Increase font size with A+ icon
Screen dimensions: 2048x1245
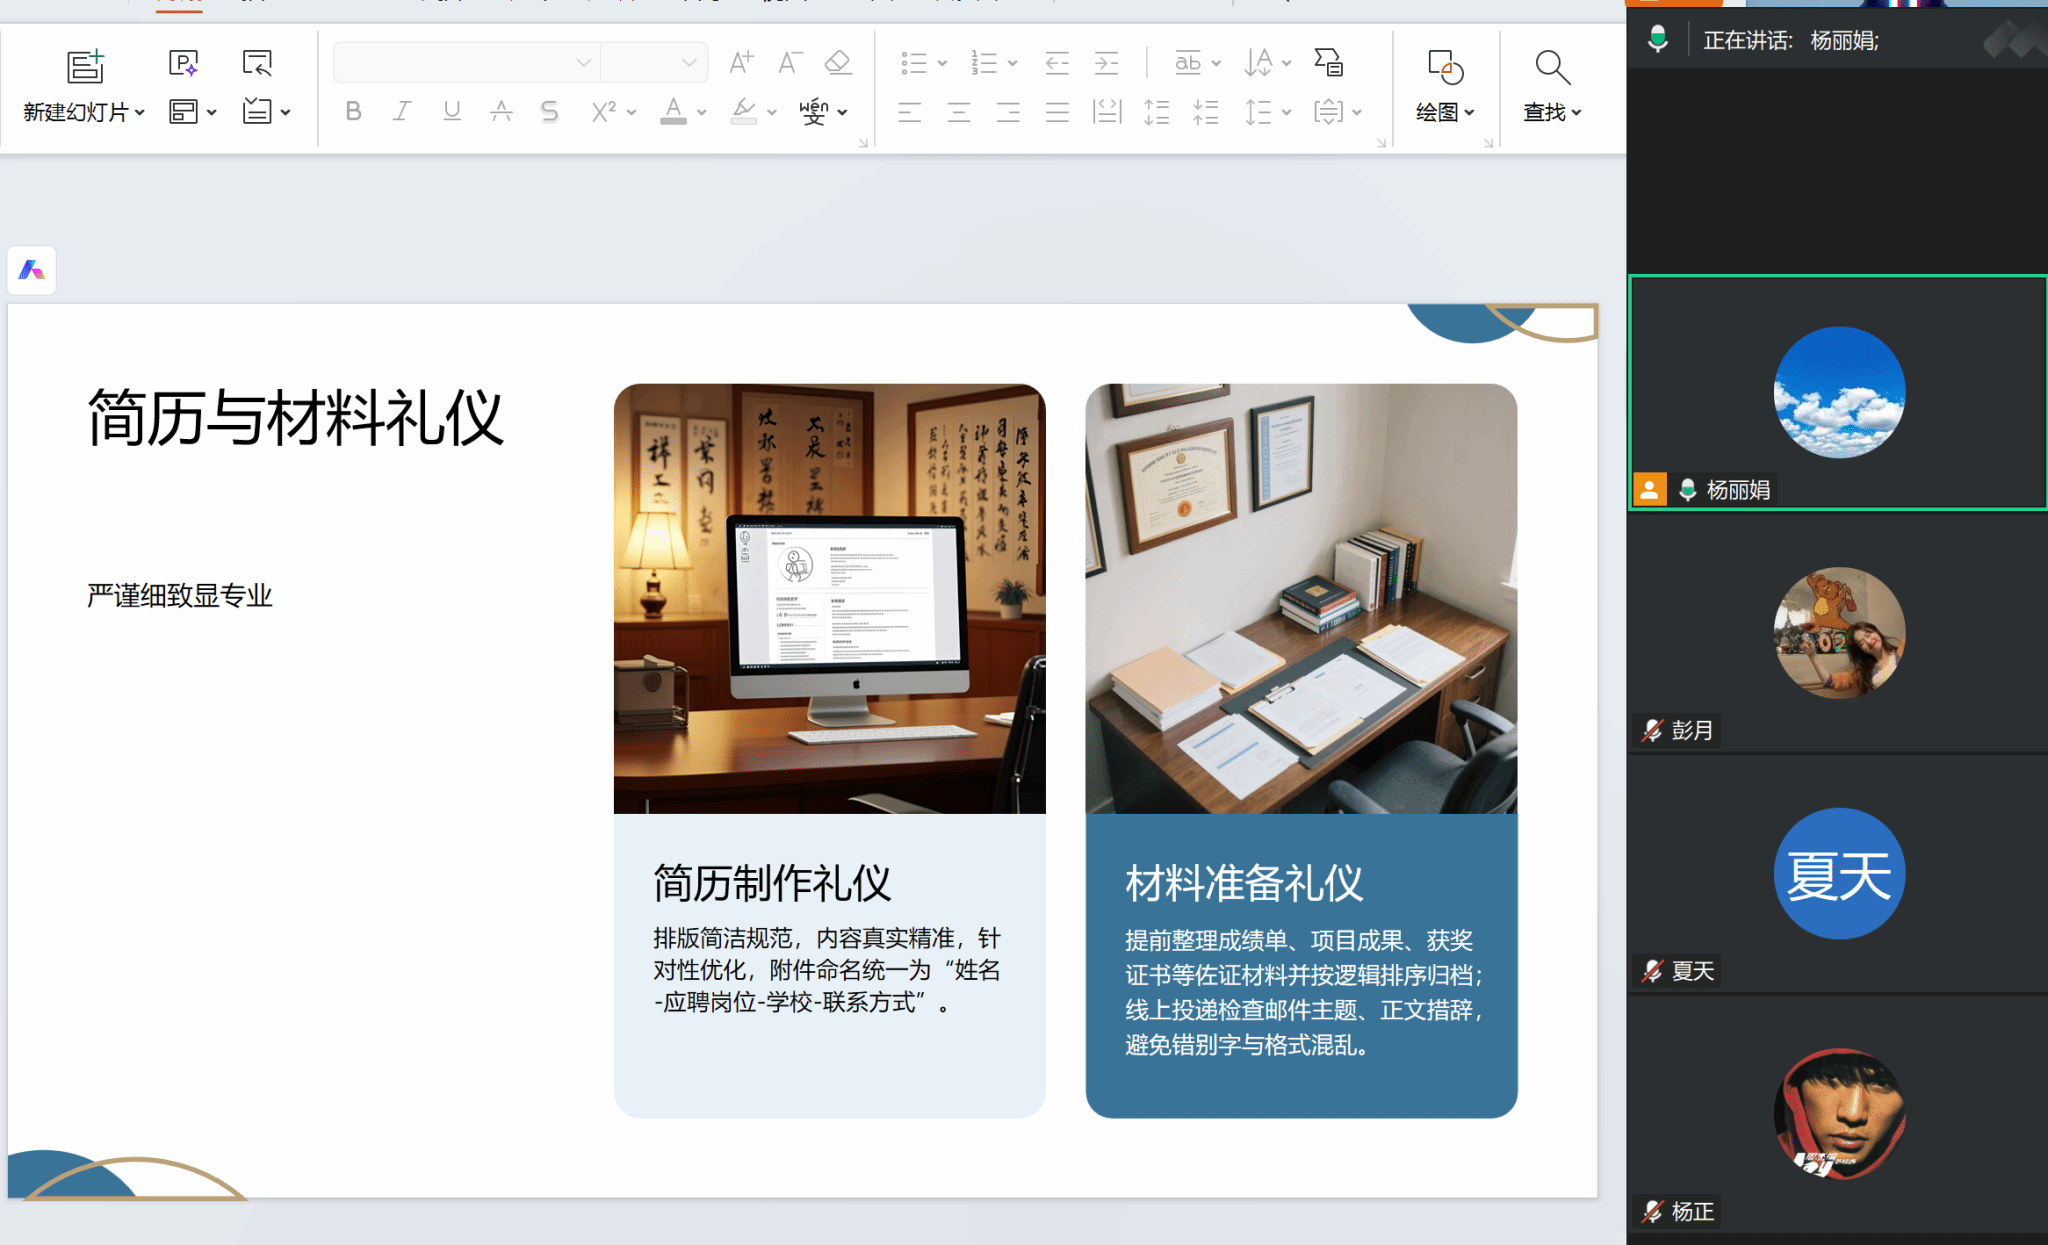[x=741, y=62]
